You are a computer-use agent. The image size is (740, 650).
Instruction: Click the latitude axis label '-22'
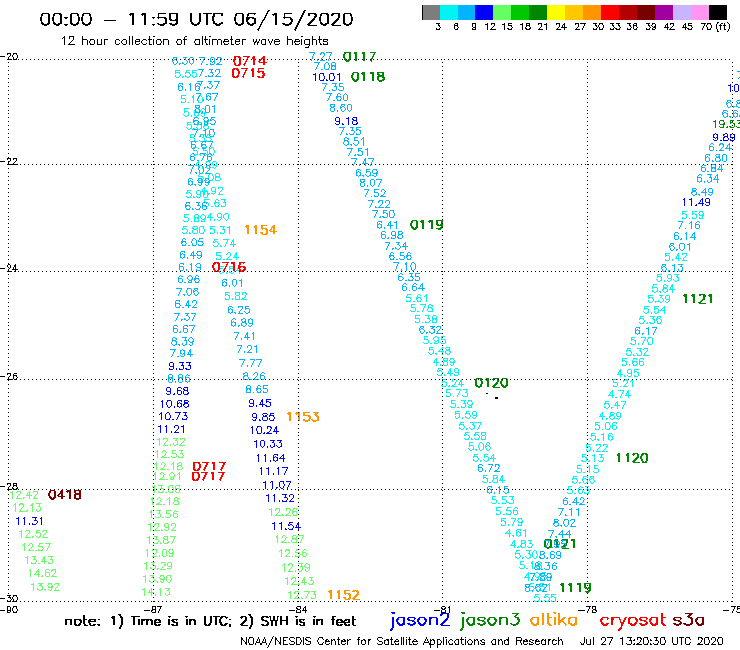pyautogui.click(x=9, y=162)
